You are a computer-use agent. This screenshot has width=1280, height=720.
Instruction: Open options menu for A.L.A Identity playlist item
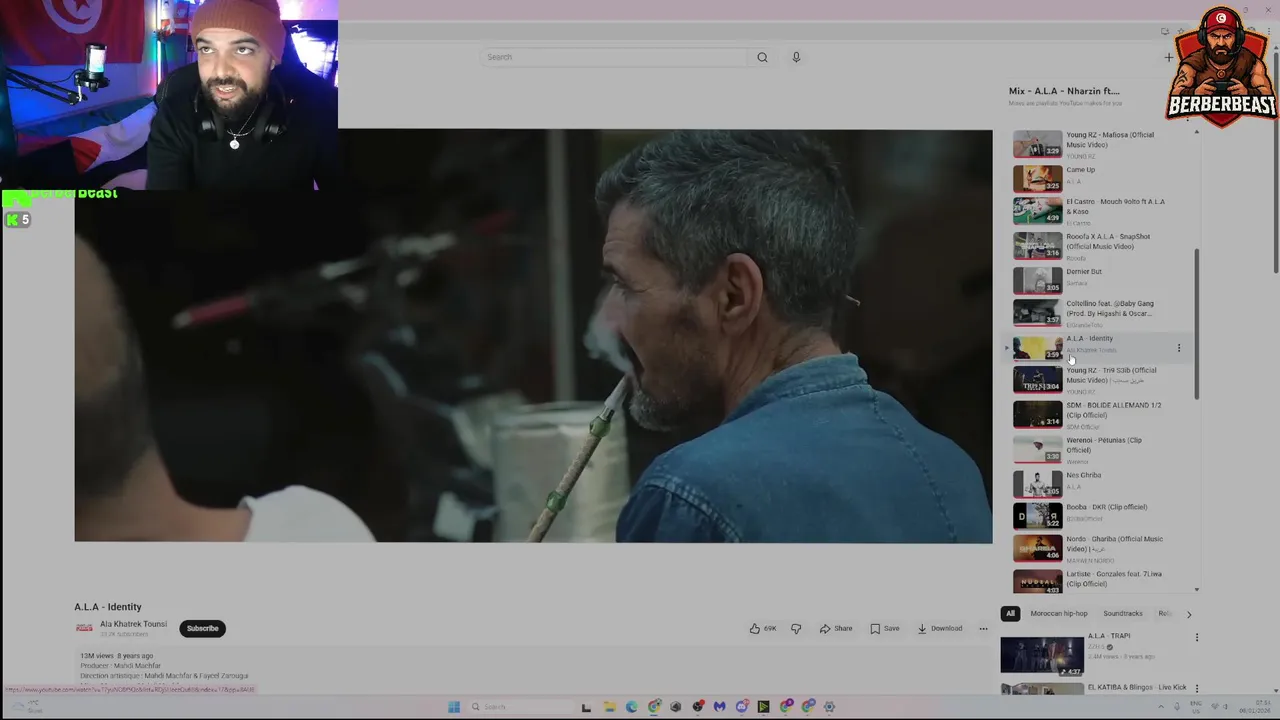1179,348
